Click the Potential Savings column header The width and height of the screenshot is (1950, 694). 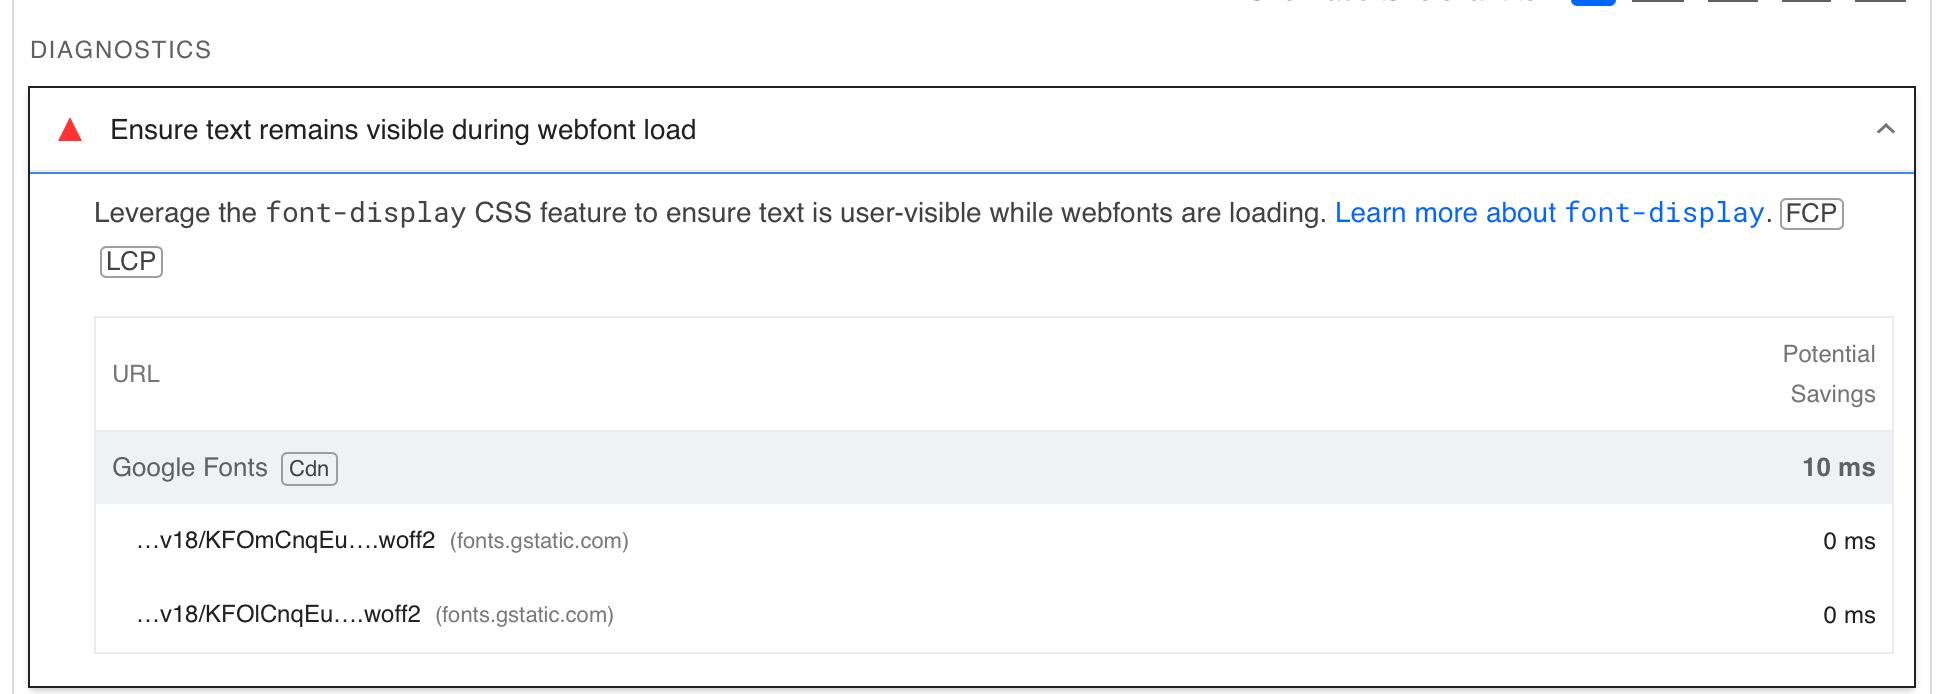tap(1829, 374)
